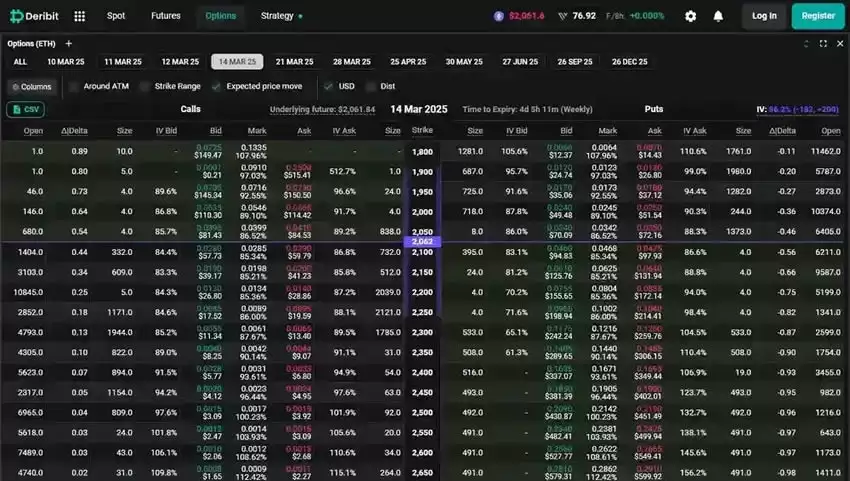The image size is (850, 481).
Task: Click the Log In button
Action: click(764, 16)
